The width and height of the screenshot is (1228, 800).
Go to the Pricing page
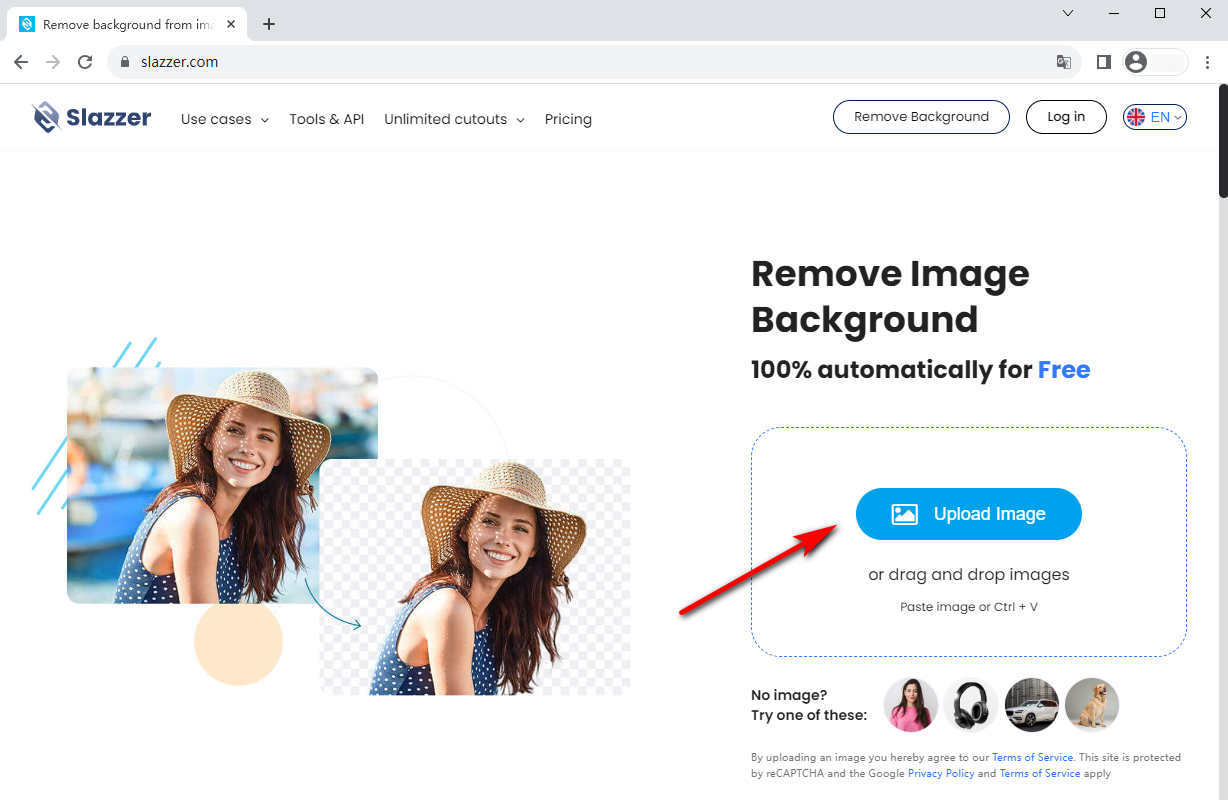[x=568, y=119]
